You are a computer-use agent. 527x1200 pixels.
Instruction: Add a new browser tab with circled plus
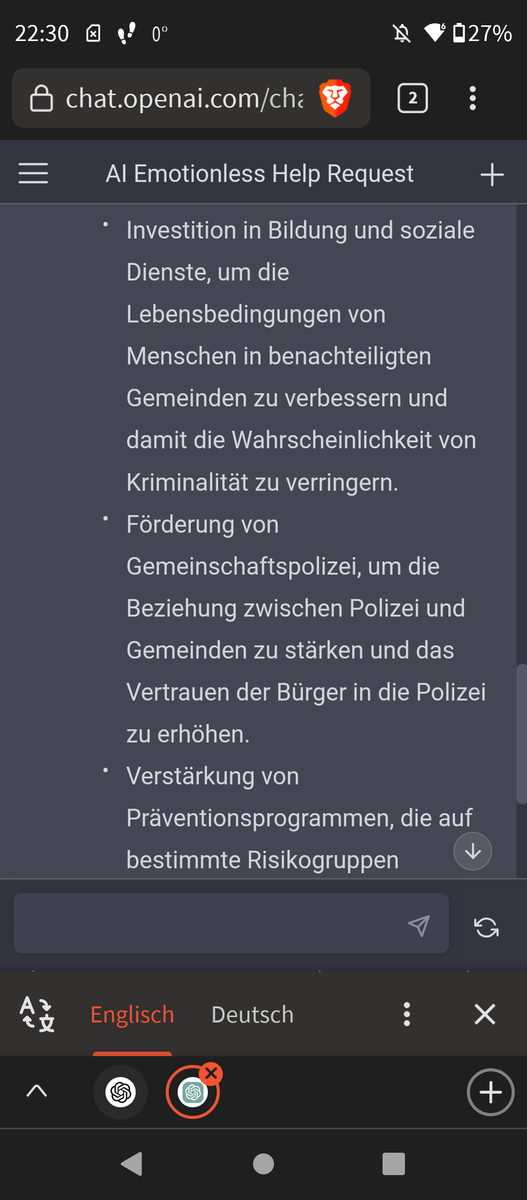coord(490,1092)
